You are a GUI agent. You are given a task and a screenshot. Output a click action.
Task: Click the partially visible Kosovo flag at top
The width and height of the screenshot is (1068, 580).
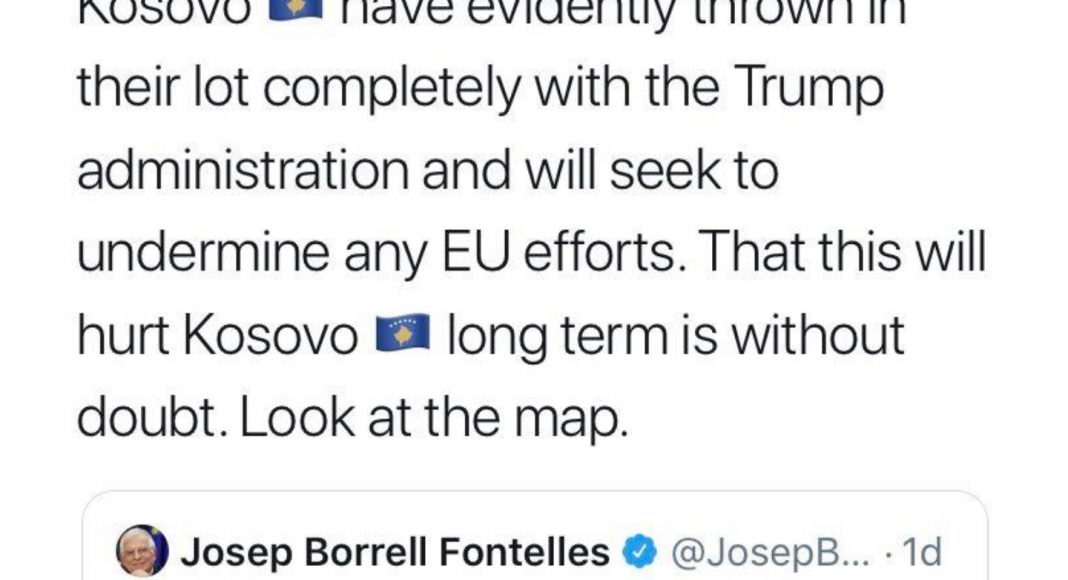(x=293, y=8)
